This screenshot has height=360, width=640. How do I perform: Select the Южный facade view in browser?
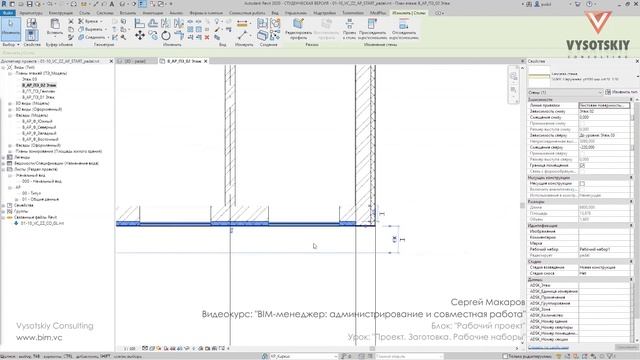click(x=39, y=122)
